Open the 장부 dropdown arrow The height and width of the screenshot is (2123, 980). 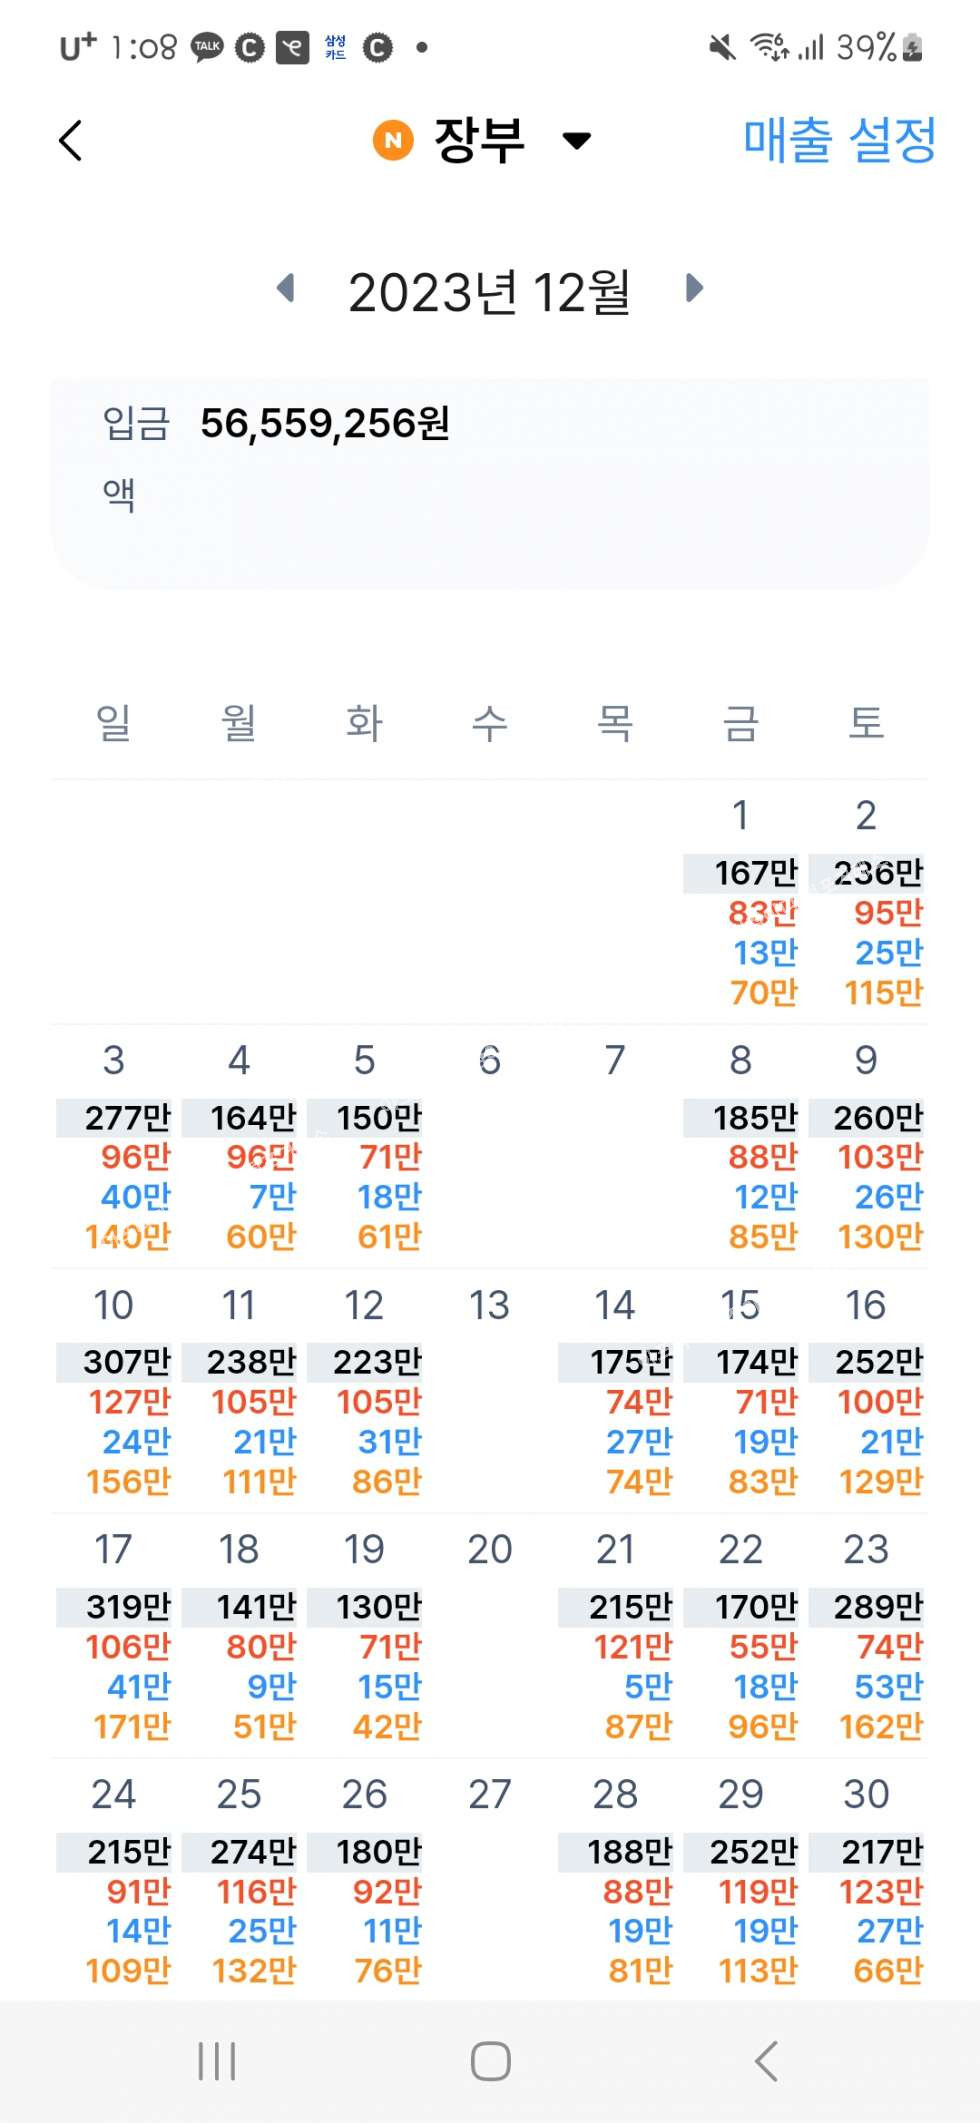click(577, 141)
